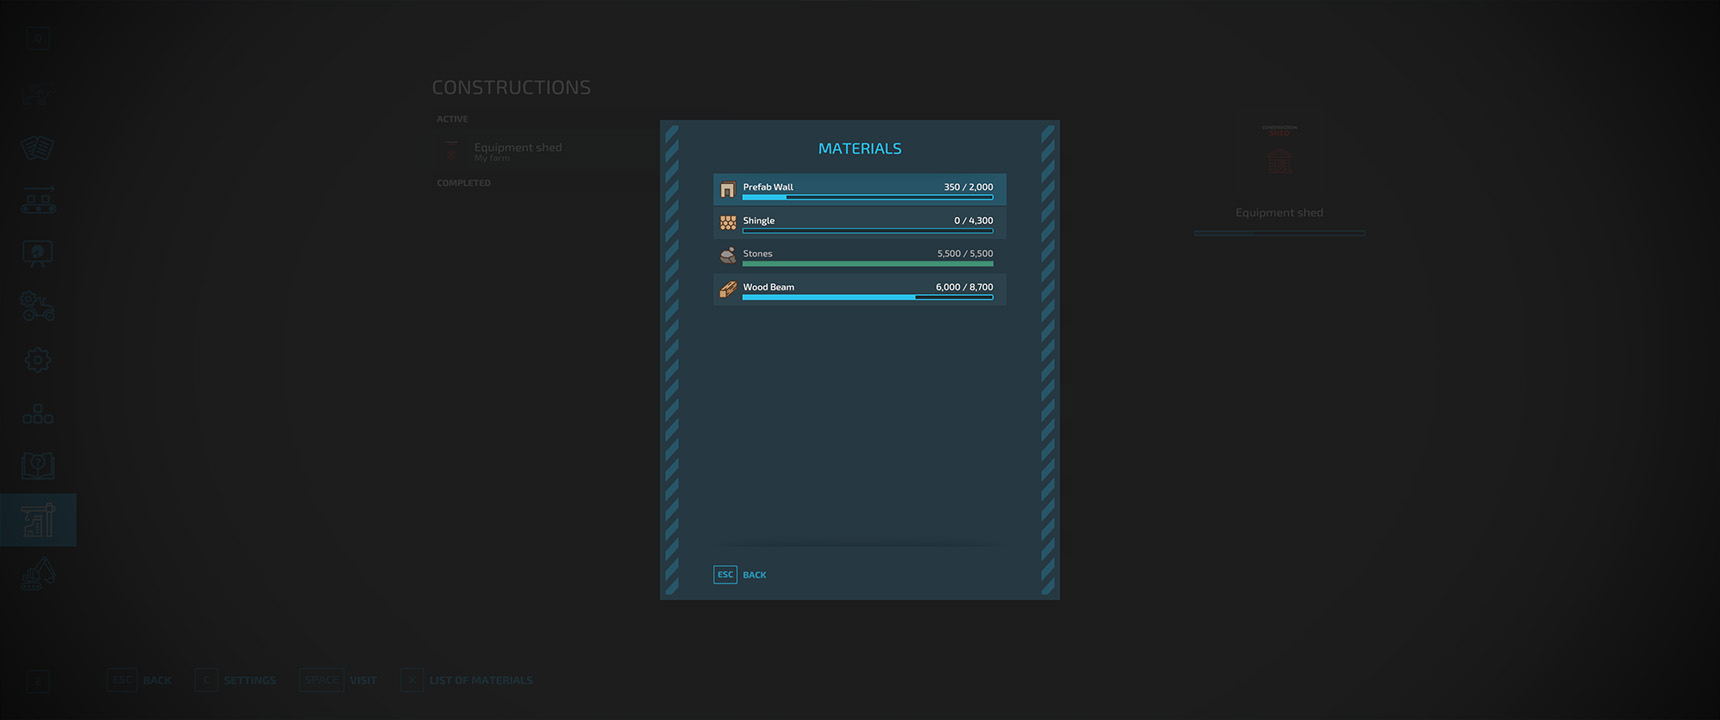Image resolution: width=1720 pixels, height=720 pixels.
Task: Click the bottom-left key hint box icon
Action: click(x=38, y=681)
